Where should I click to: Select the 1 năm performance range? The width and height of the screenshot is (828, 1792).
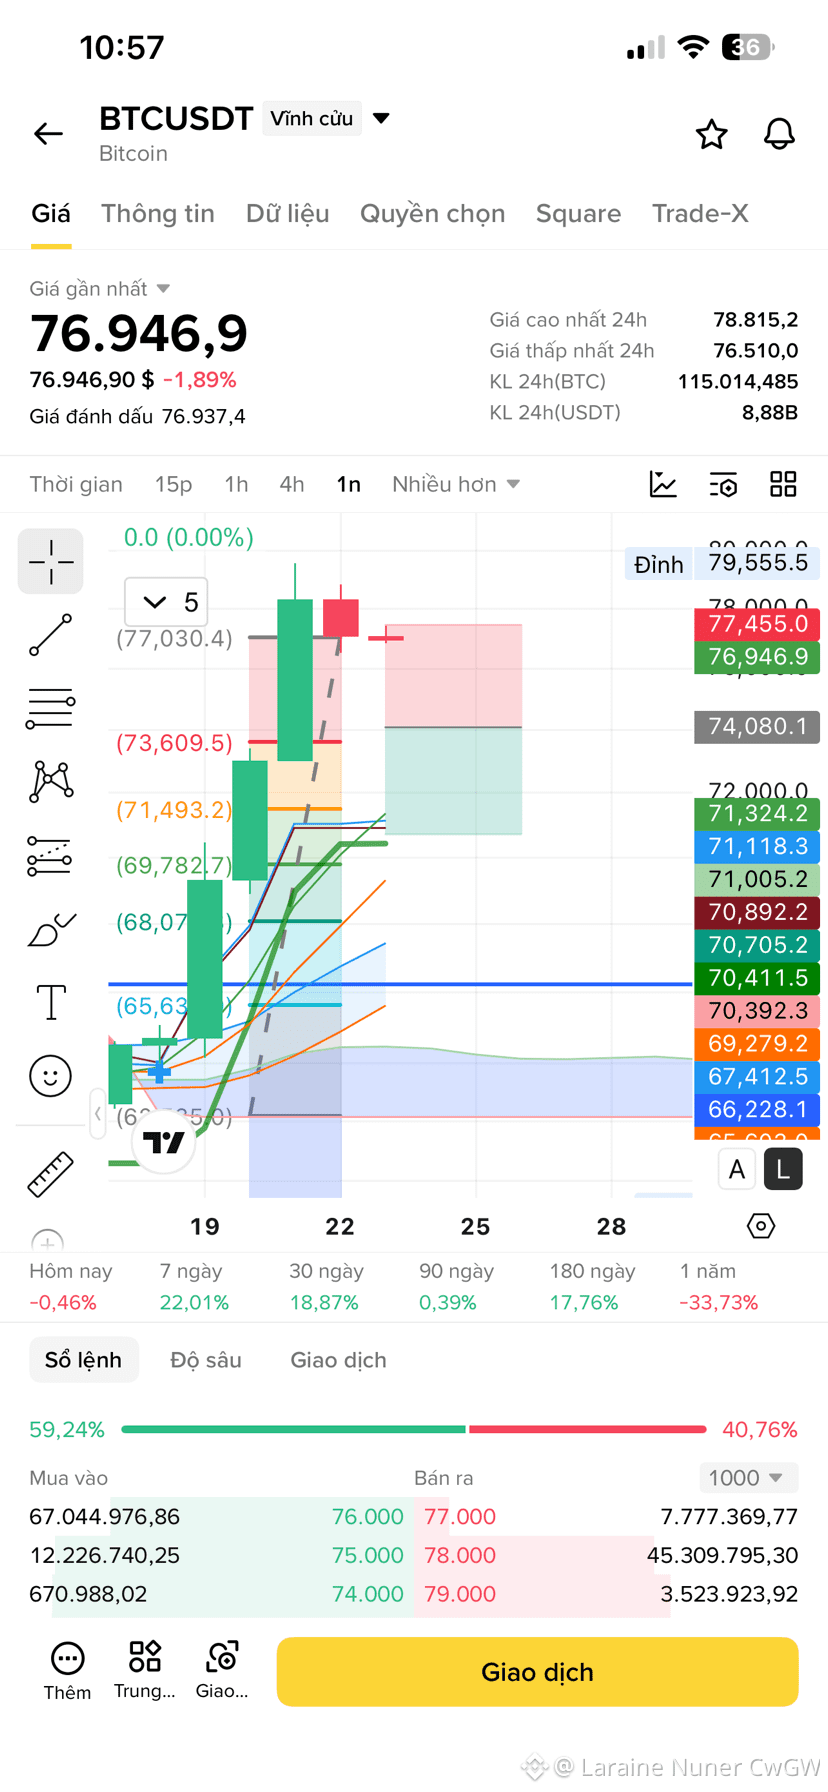coord(719,1287)
